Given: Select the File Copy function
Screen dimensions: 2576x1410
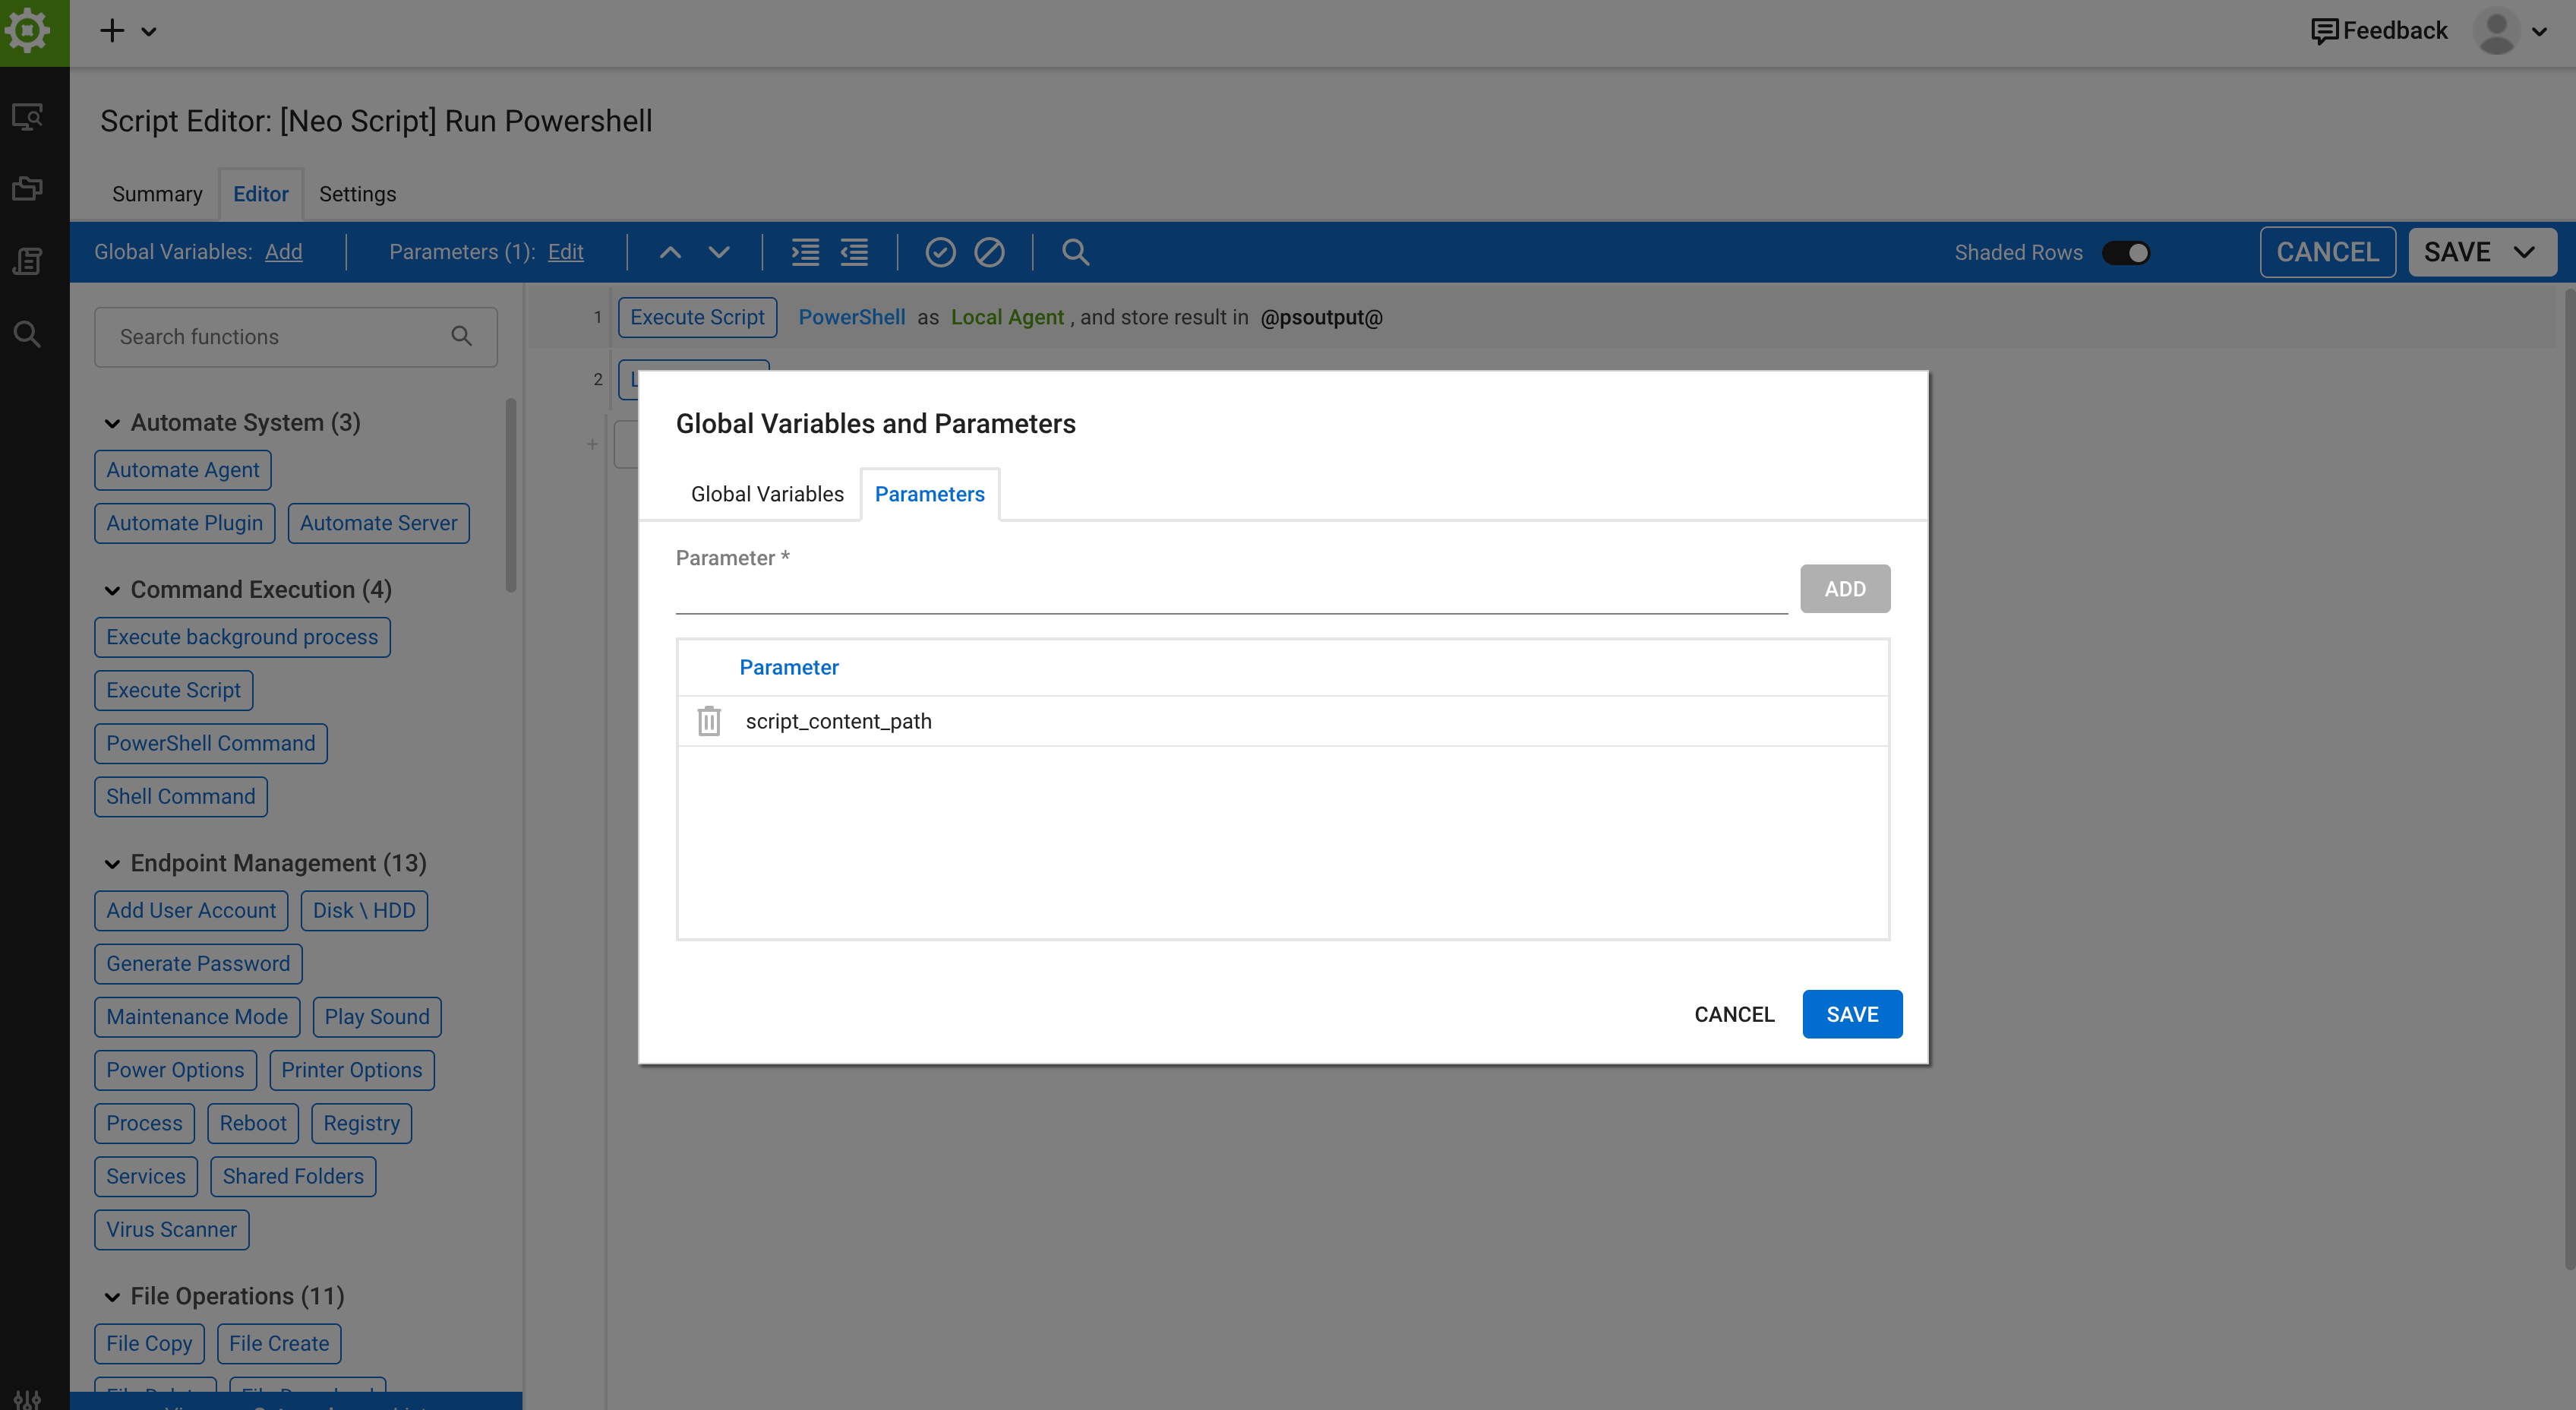Looking at the screenshot, I should pyautogui.click(x=149, y=1344).
